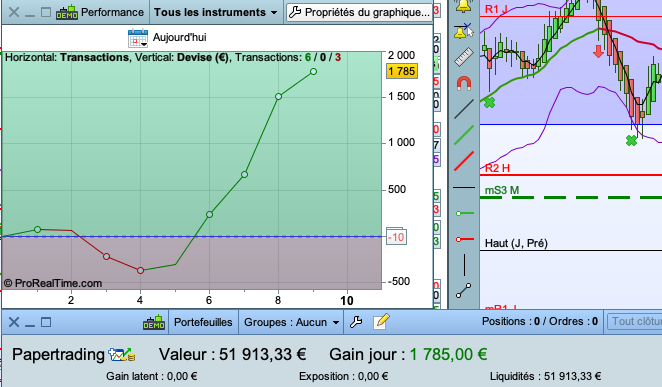Click the ProRealTime.com copyright text
The image size is (662, 387).
point(53,283)
